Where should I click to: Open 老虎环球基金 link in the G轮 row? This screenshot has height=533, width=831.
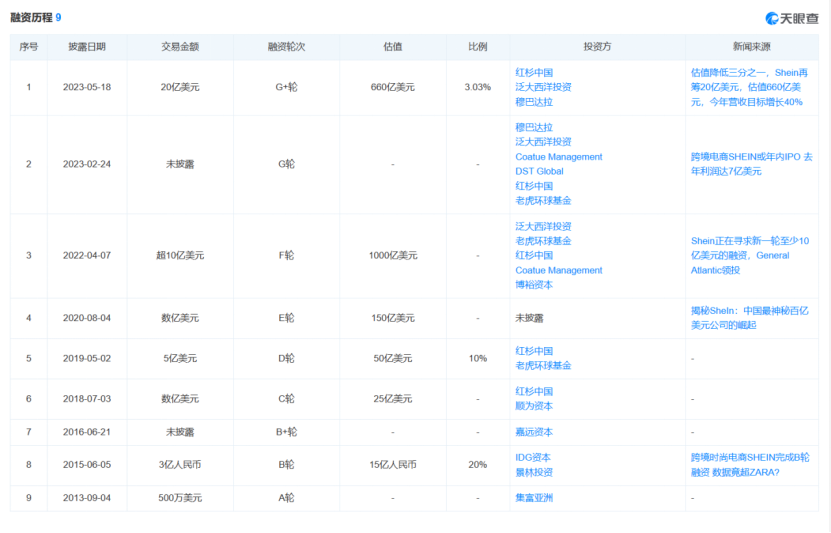pos(543,200)
